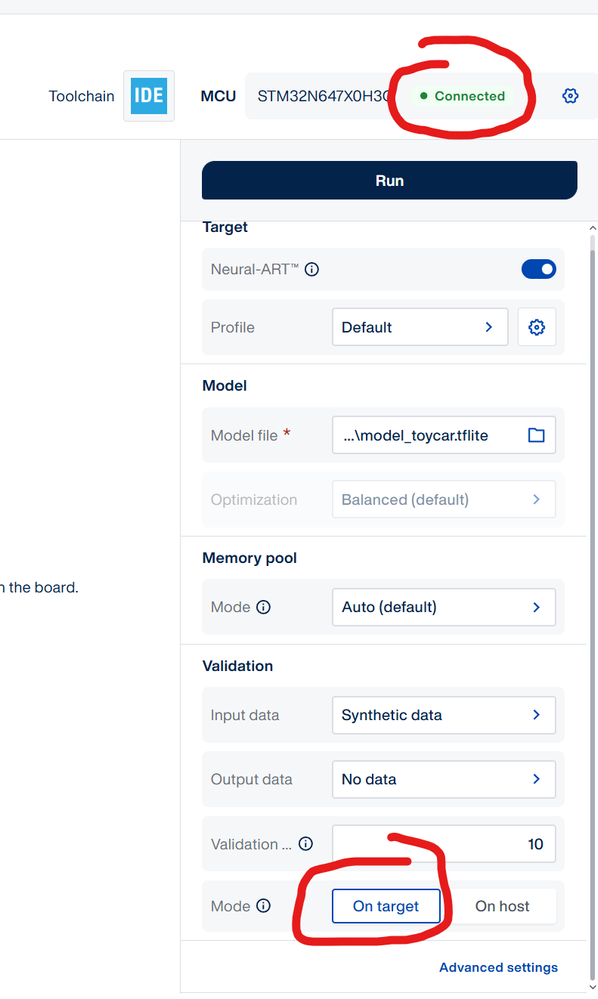The height and width of the screenshot is (999, 598).
Task: Browse model file with folder icon
Action: [536, 435]
